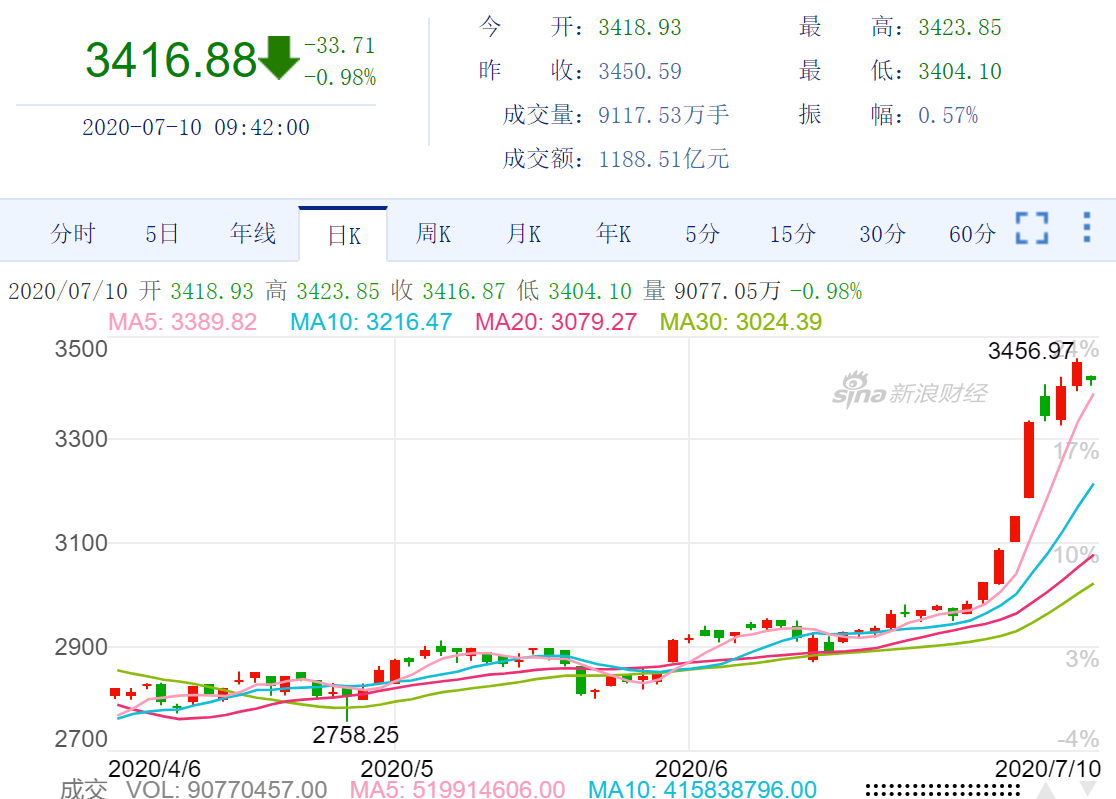The image size is (1116, 799).
Task: Switch to the 分时 intraday tab
Action: 73,234
